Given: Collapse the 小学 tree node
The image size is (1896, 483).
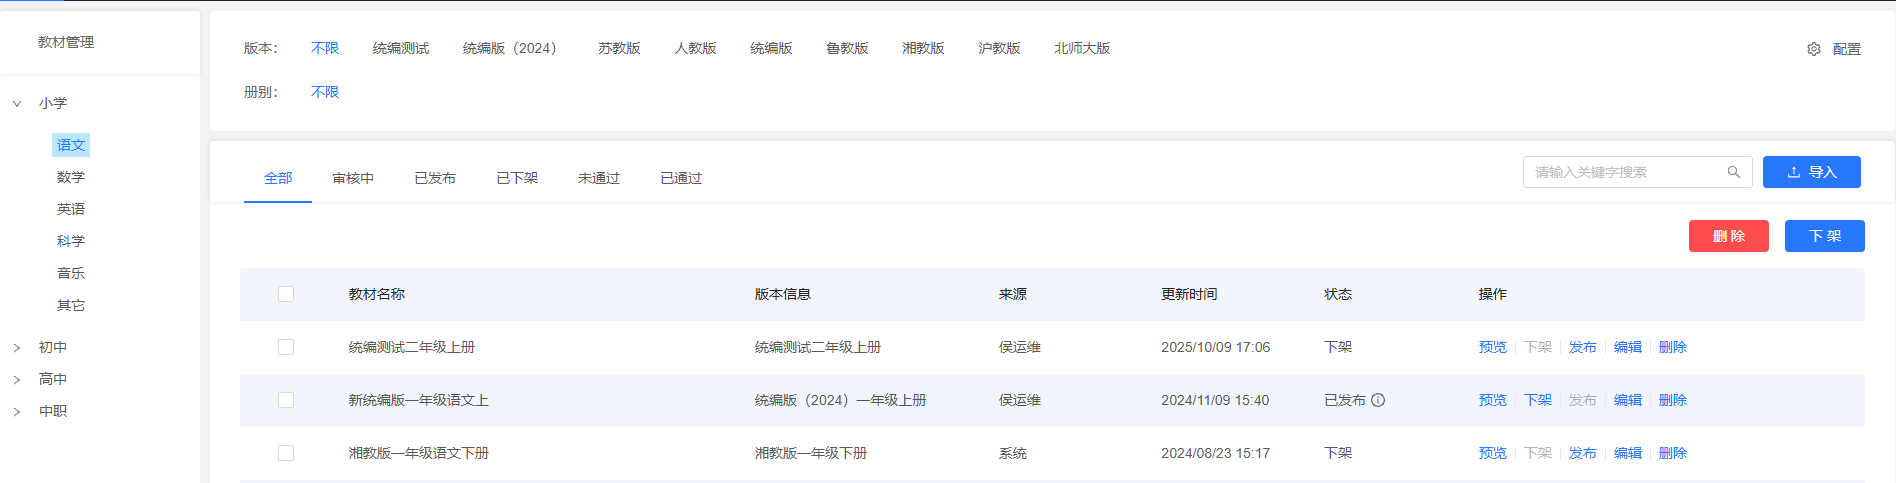Looking at the screenshot, I should tap(17, 103).
